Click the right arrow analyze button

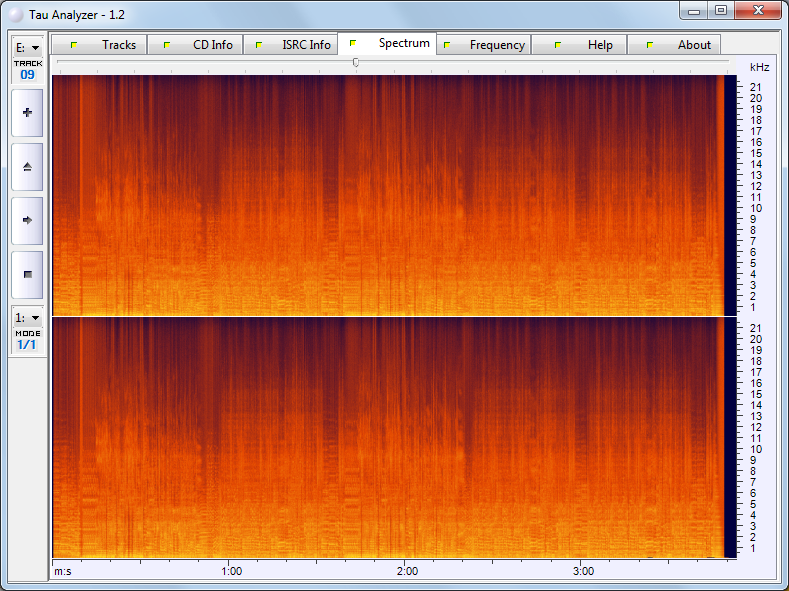coord(27,219)
